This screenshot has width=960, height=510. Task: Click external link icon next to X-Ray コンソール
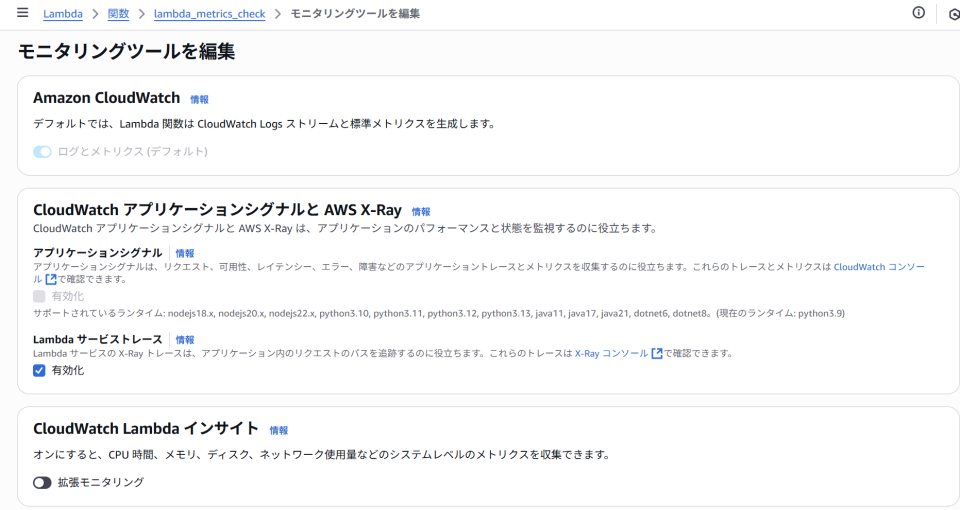[657, 353]
